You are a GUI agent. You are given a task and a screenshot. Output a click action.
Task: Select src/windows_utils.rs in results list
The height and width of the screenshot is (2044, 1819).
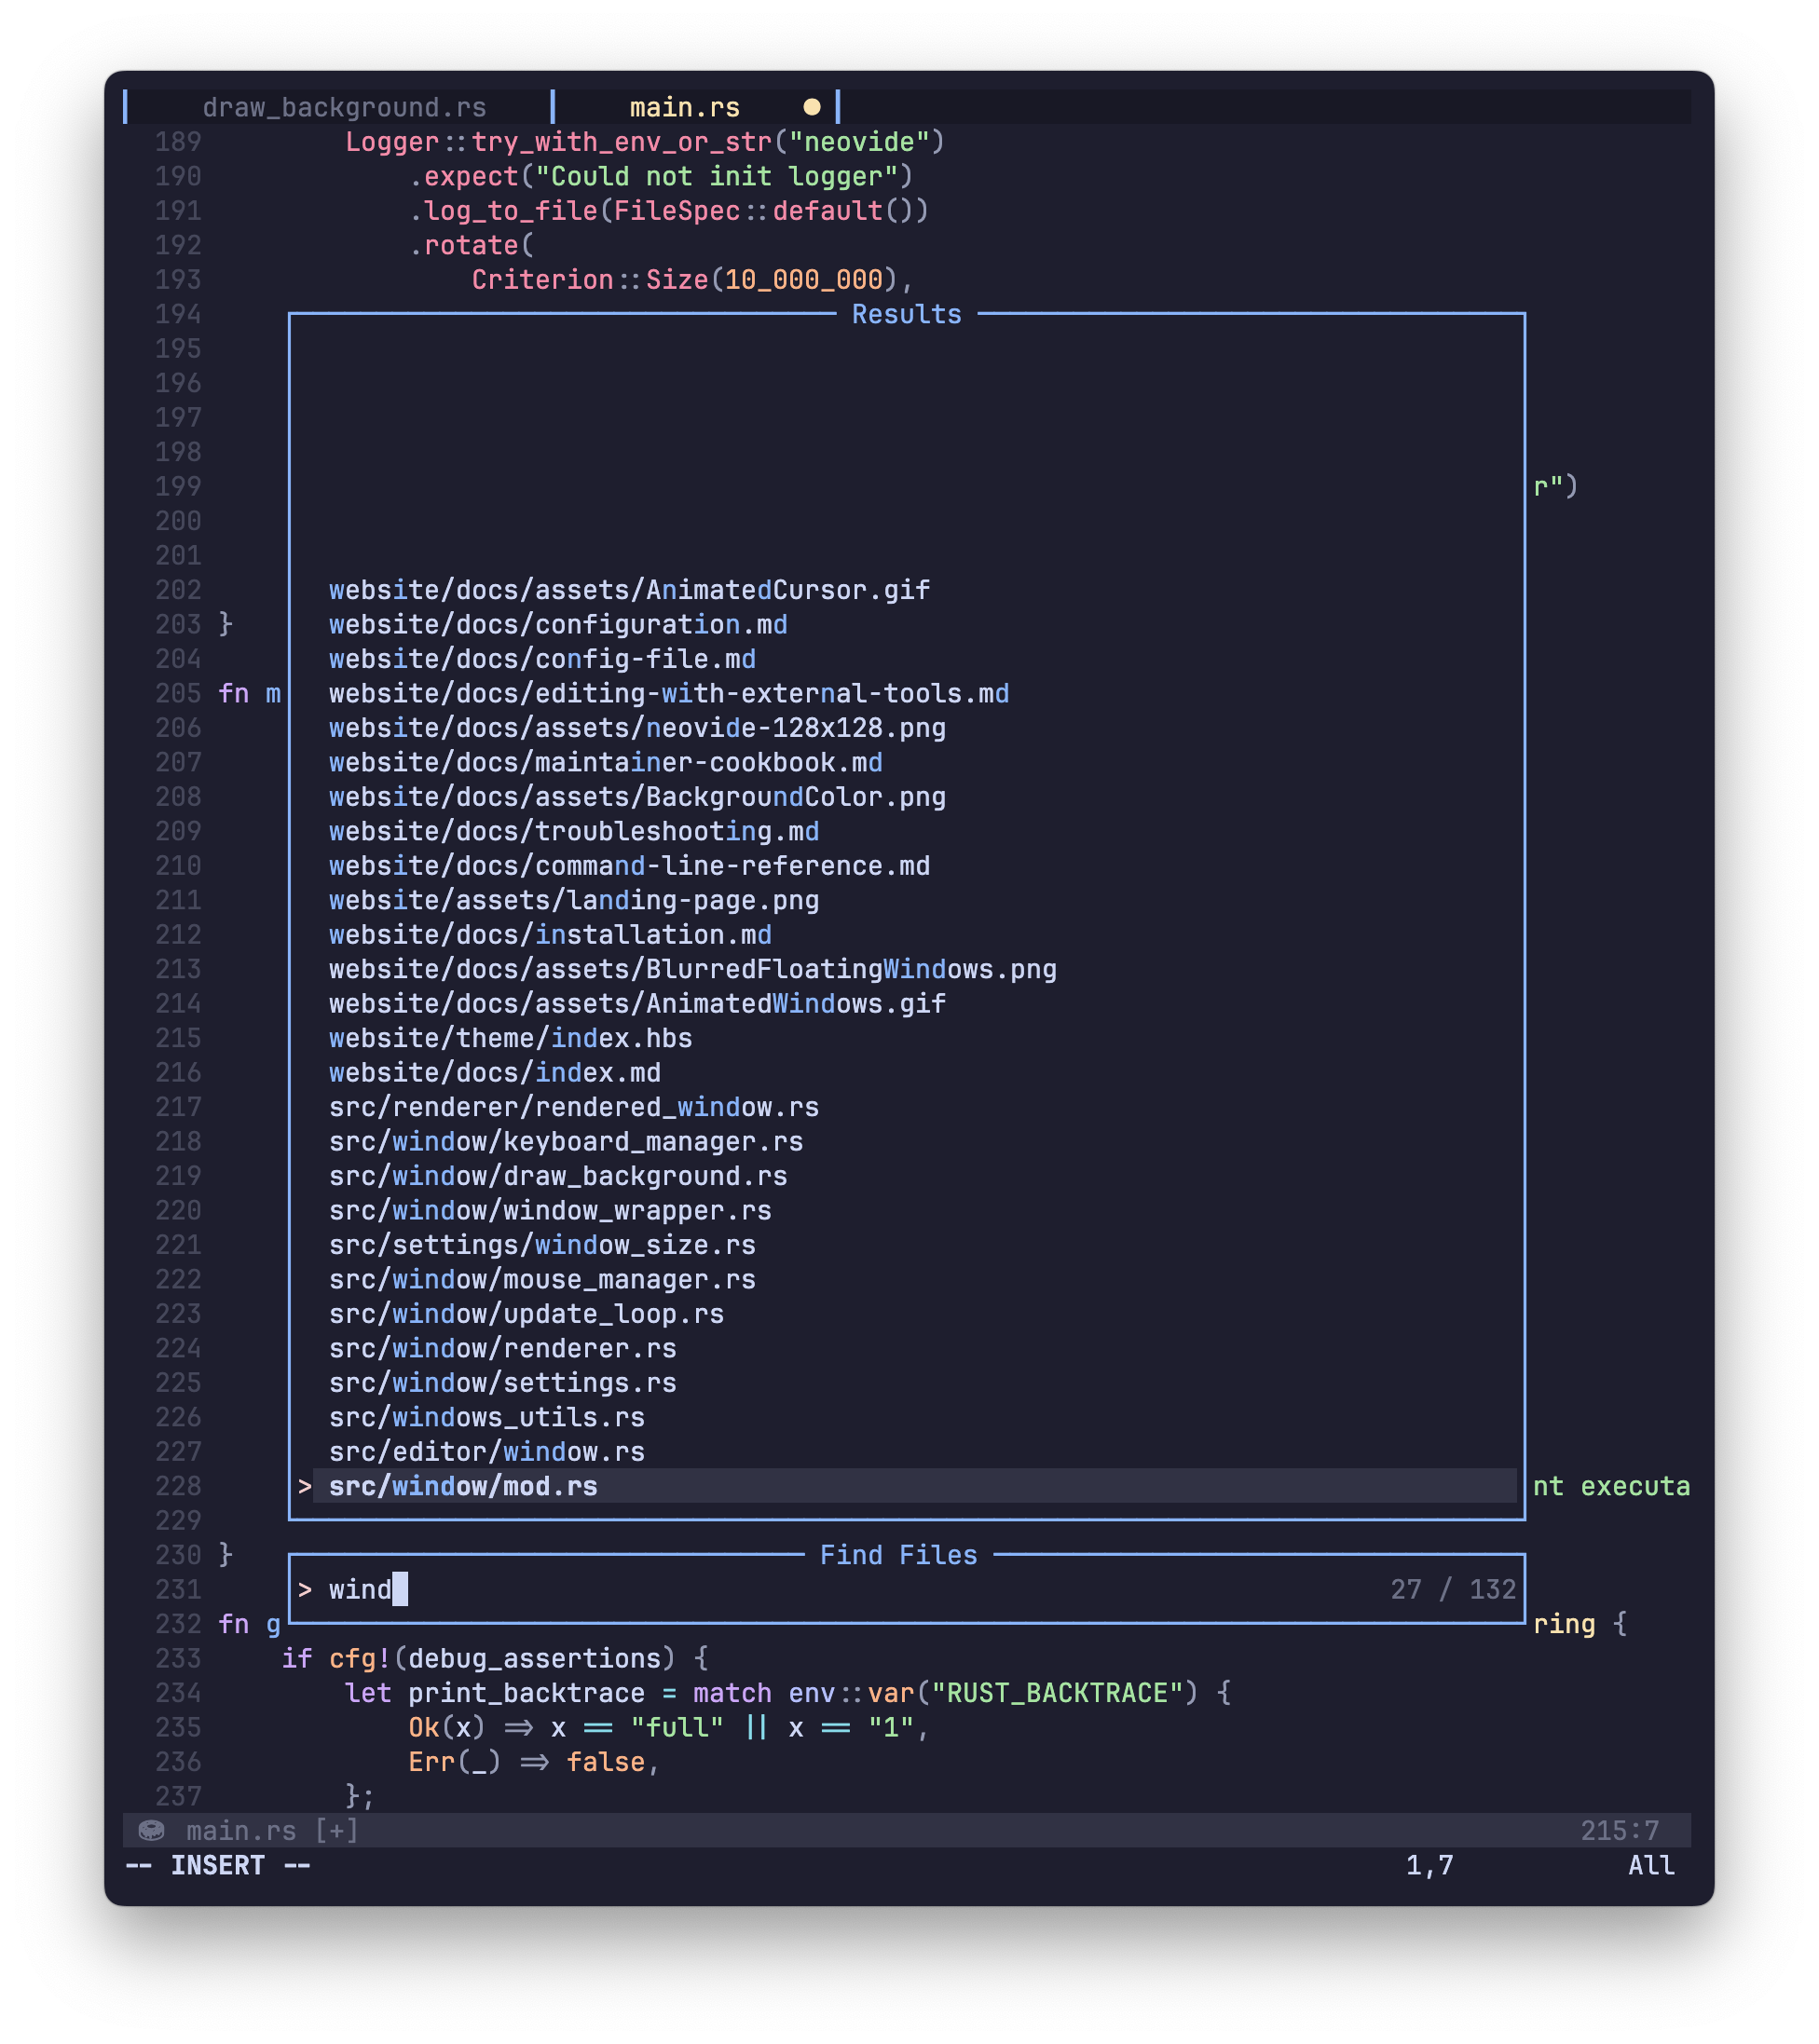pos(487,1417)
